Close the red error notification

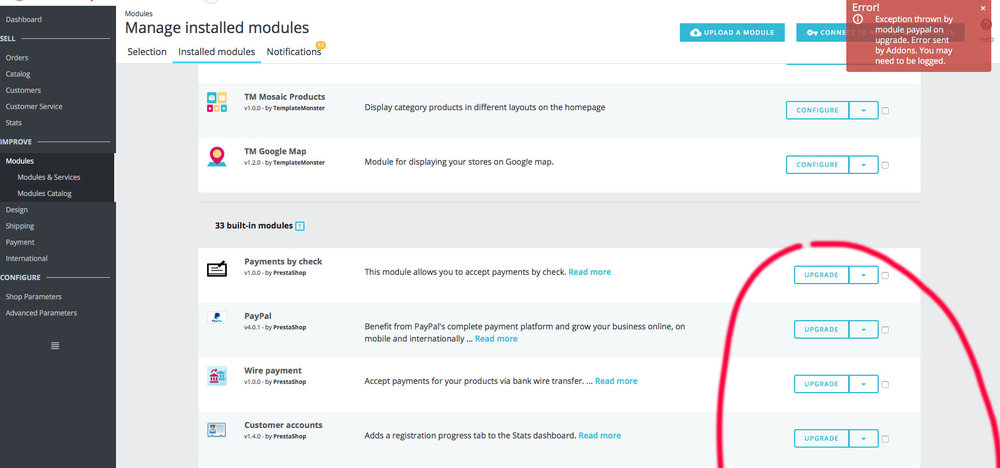[x=983, y=8]
